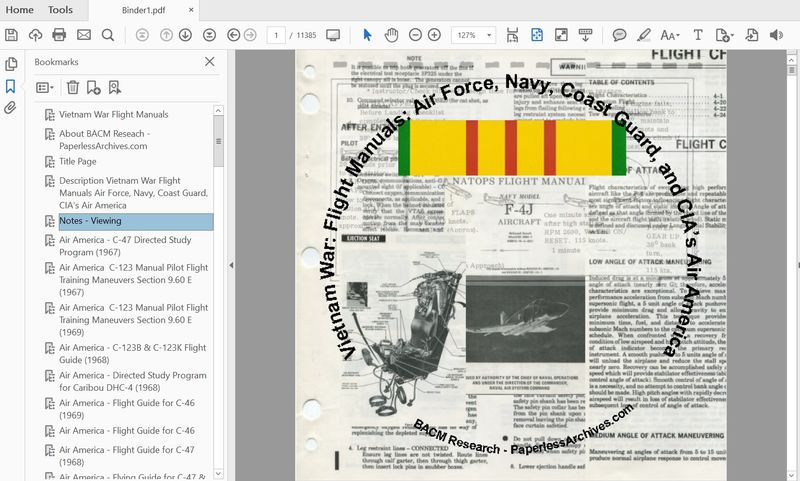Zoom in with plus icon
The height and width of the screenshot is (481, 800).
[434, 35]
